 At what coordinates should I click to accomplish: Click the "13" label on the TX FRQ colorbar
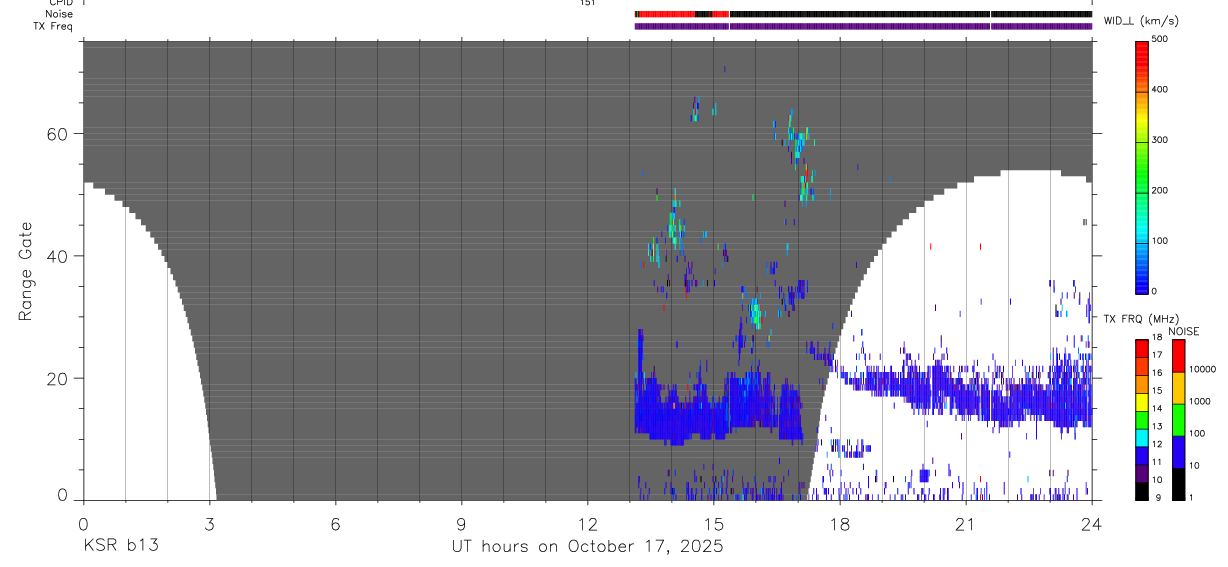[1157, 427]
